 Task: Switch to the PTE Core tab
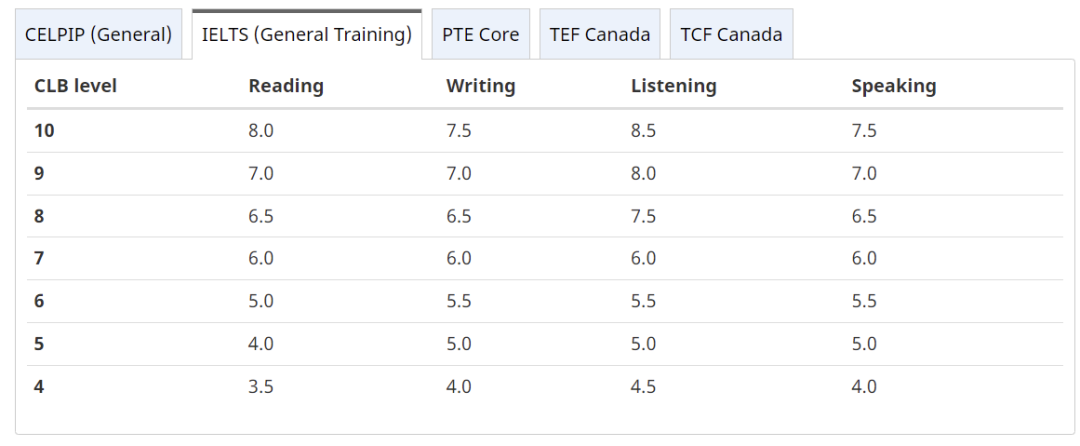coord(481,34)
